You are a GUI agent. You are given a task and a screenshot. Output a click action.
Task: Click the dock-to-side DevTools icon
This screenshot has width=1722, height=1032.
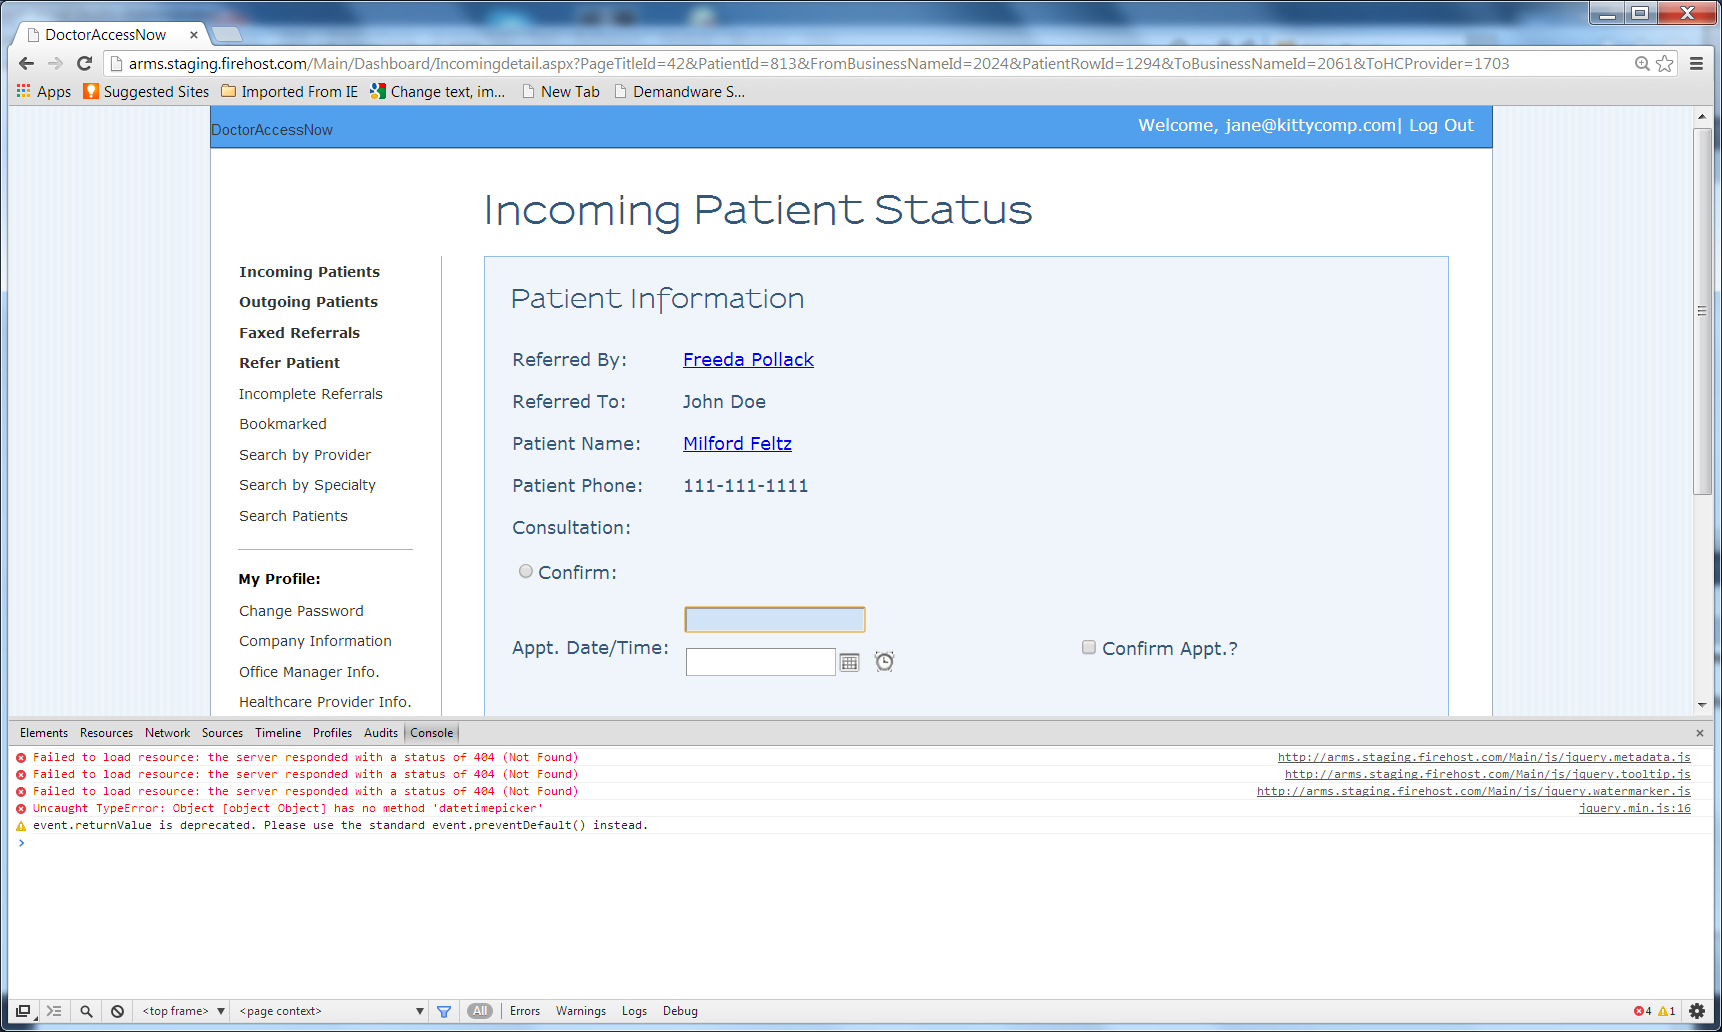tap(23, 1011)
